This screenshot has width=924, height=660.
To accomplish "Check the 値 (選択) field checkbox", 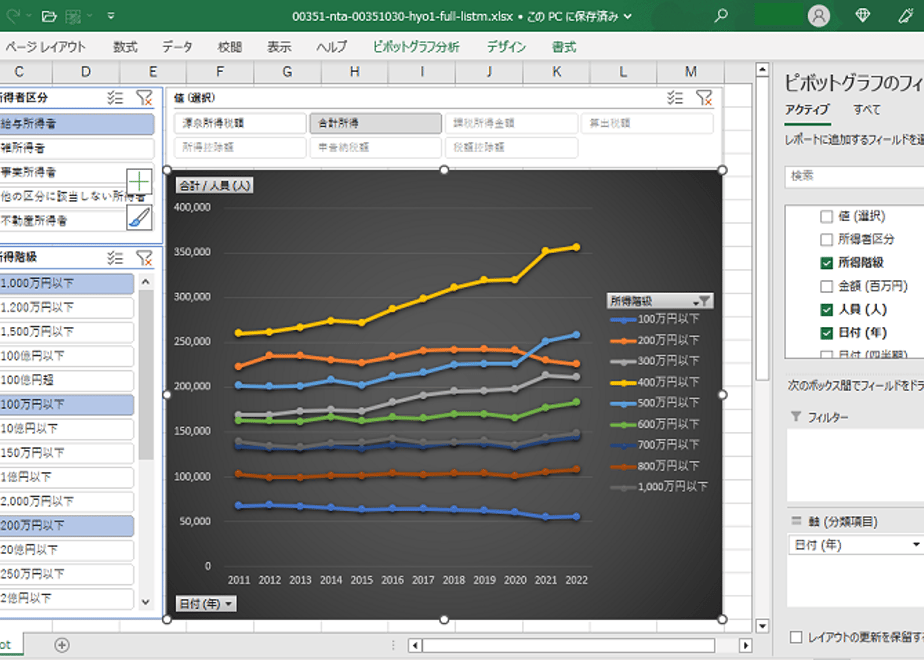I will click(826, 217).
